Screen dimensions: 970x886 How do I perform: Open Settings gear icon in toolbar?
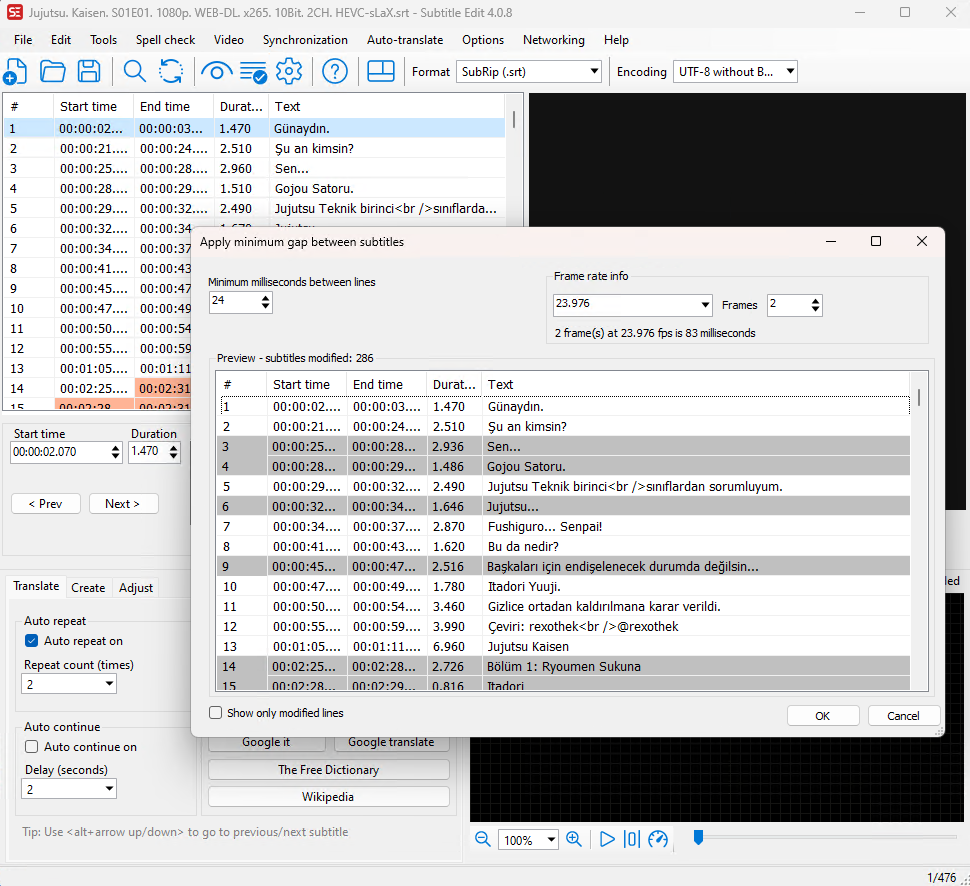[289, 72]
